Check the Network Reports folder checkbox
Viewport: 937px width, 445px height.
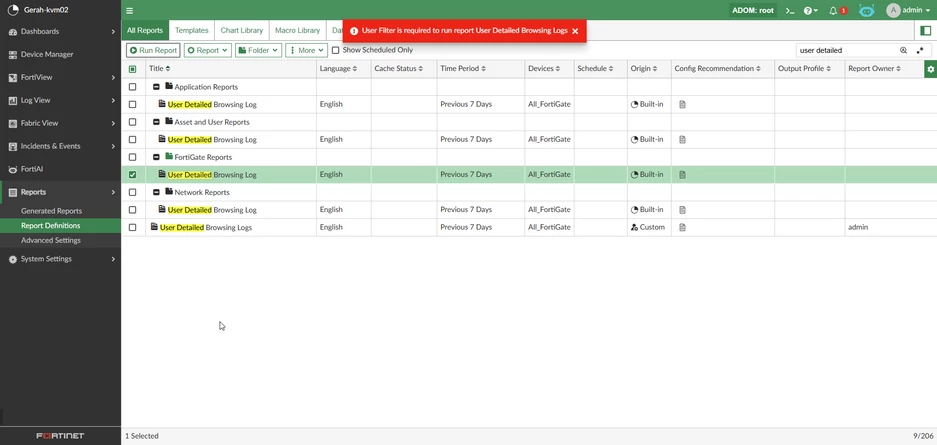pyautogui.click(x=133, y=192)
